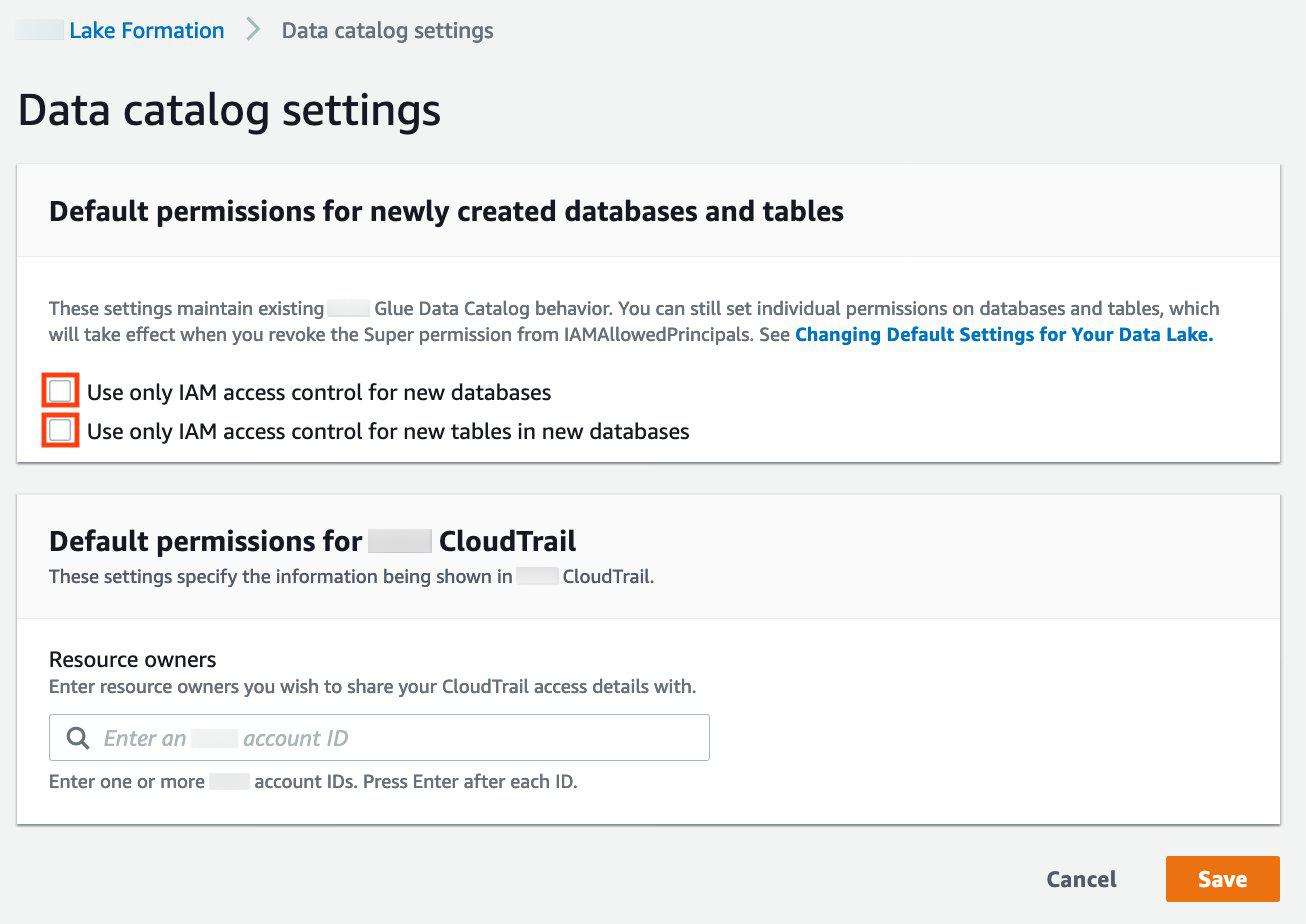
Task: Click label for new tables in new databases
Action: tap(388, 432)
